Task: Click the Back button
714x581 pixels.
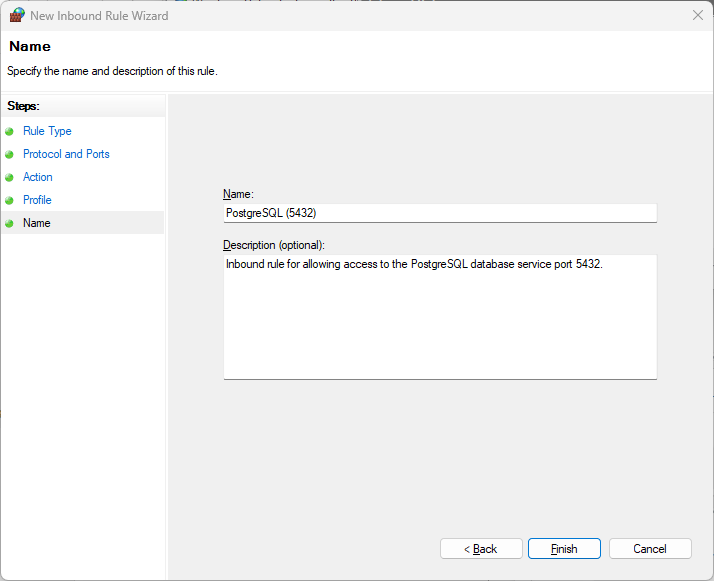Action: coord(481,549)
